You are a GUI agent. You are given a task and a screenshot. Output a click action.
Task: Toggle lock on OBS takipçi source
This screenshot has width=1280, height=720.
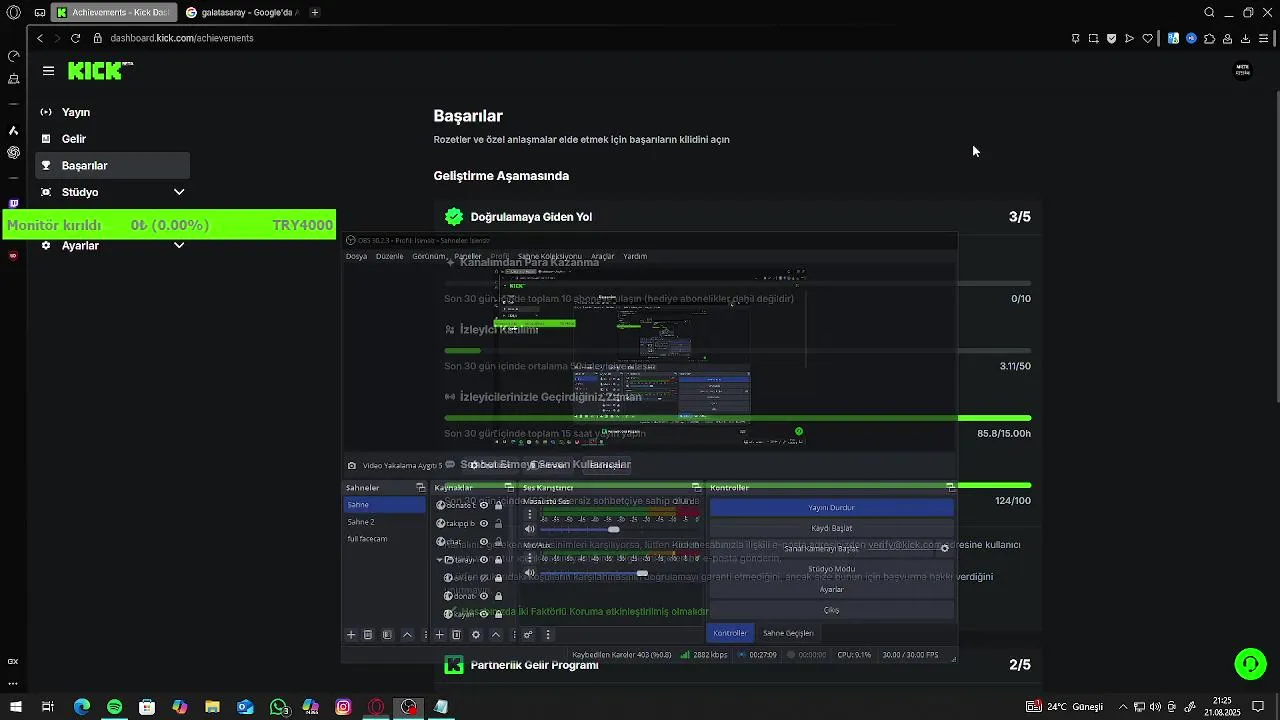(498, 523)
